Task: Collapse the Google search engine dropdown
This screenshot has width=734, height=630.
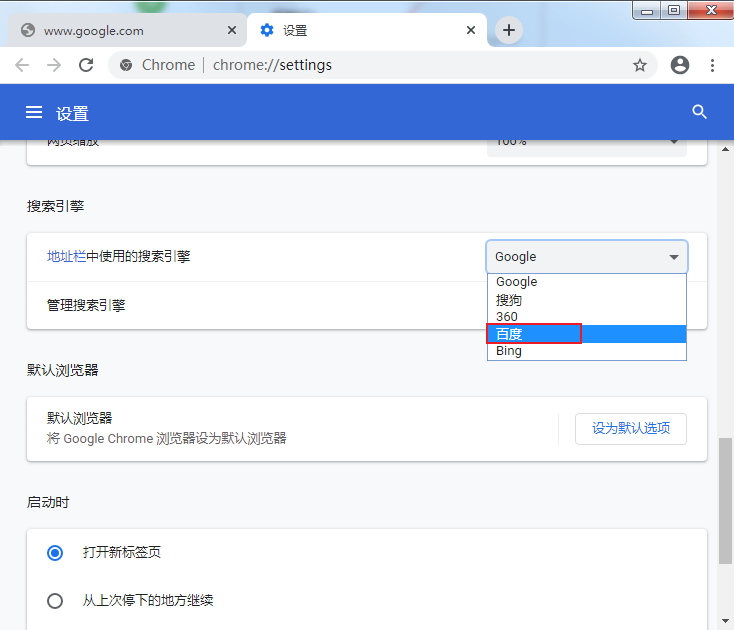Action: (x=587, y=256)
